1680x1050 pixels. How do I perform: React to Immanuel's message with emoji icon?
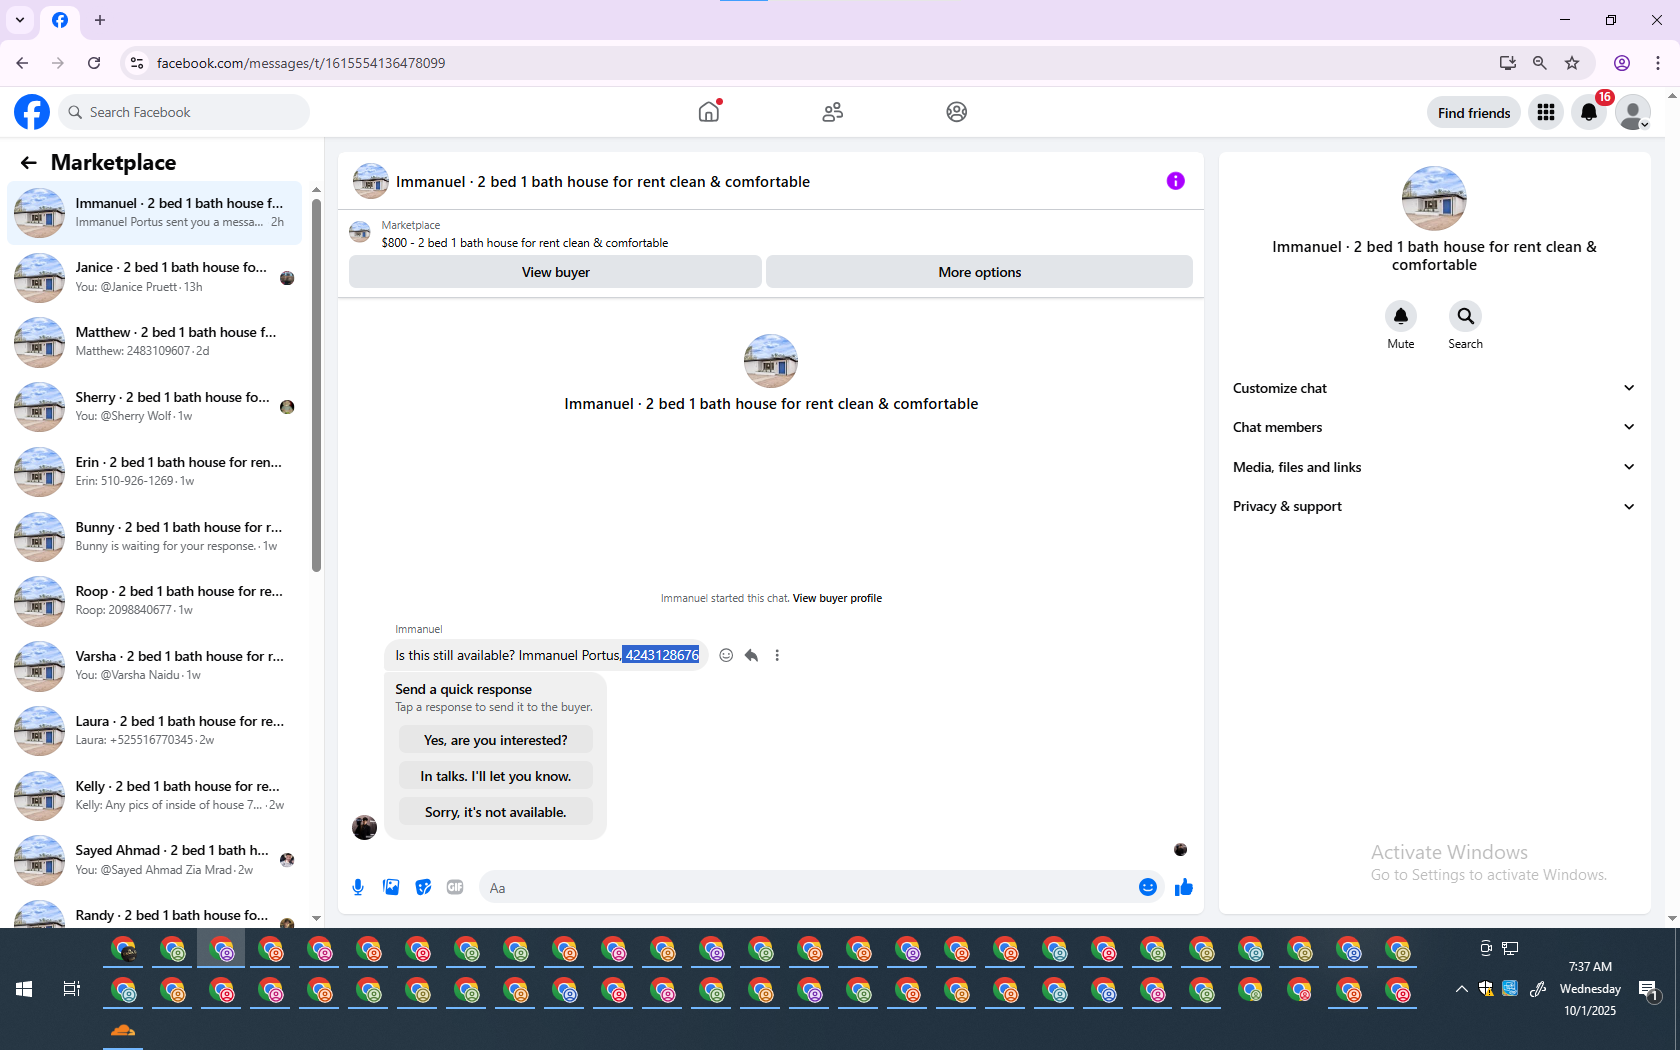[726, 655]
